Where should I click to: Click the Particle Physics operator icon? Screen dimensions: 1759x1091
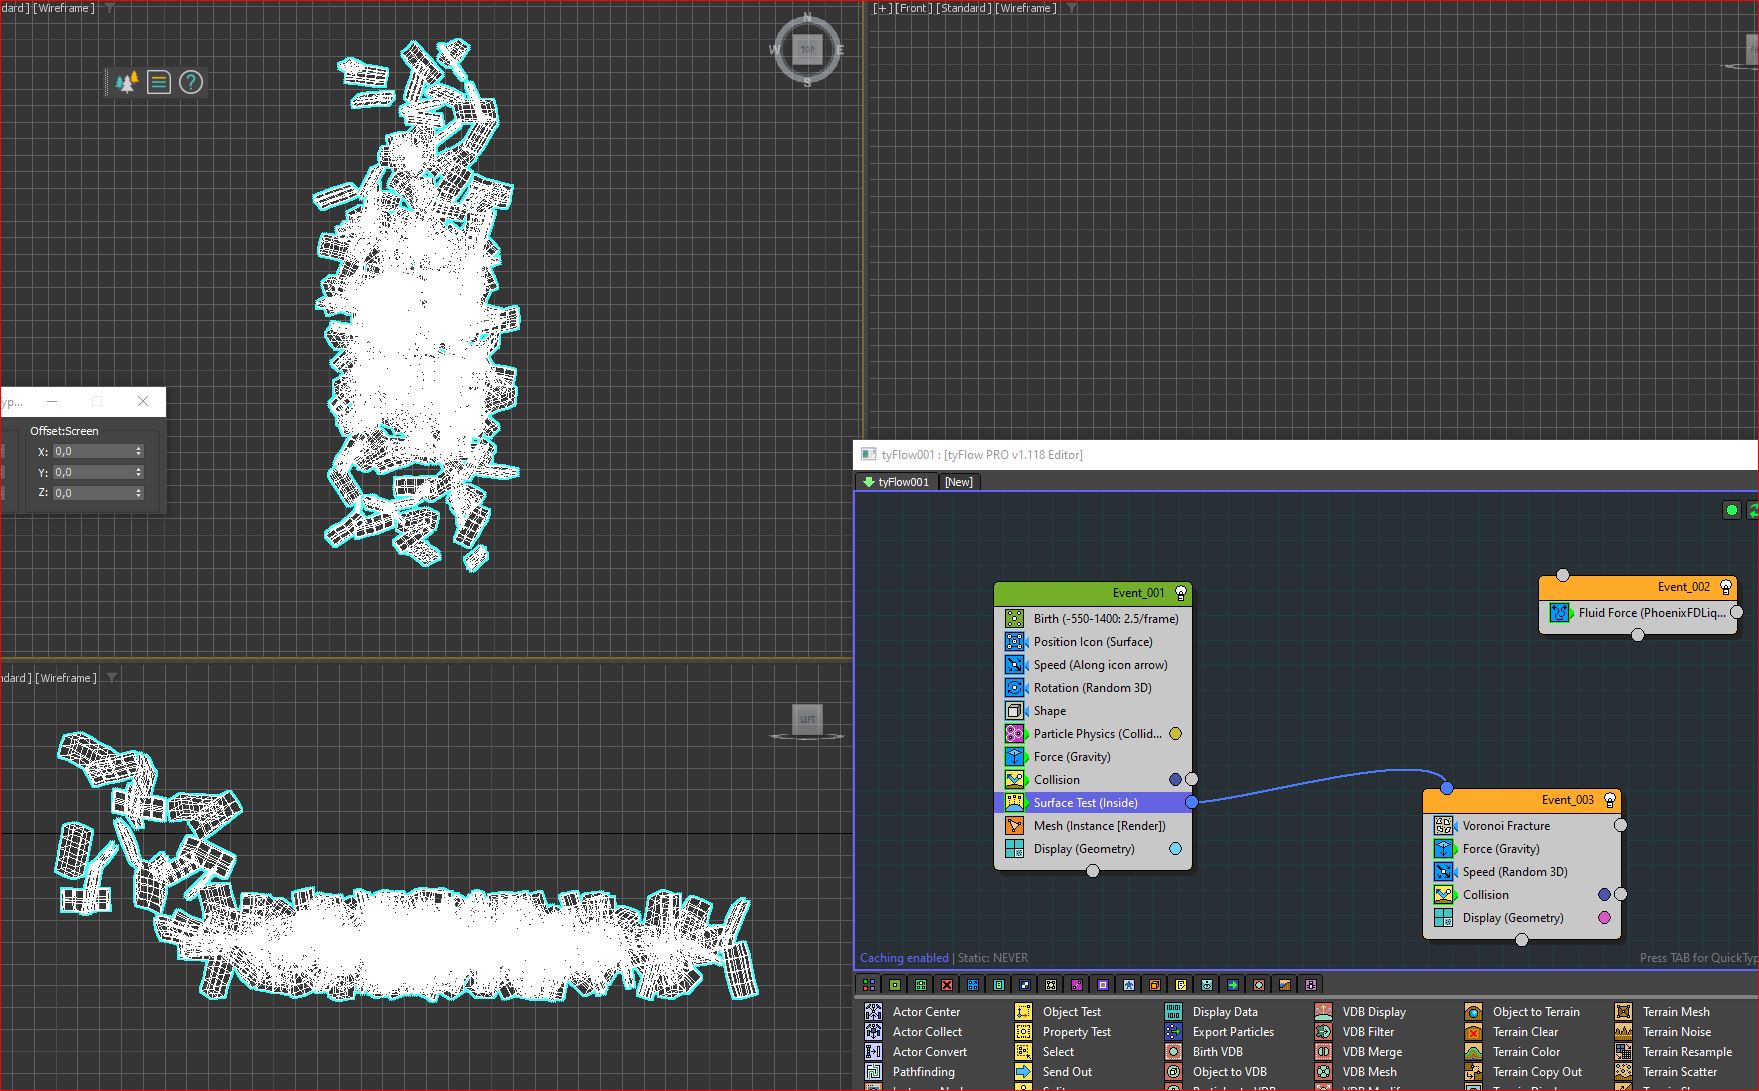[1014, 734]
